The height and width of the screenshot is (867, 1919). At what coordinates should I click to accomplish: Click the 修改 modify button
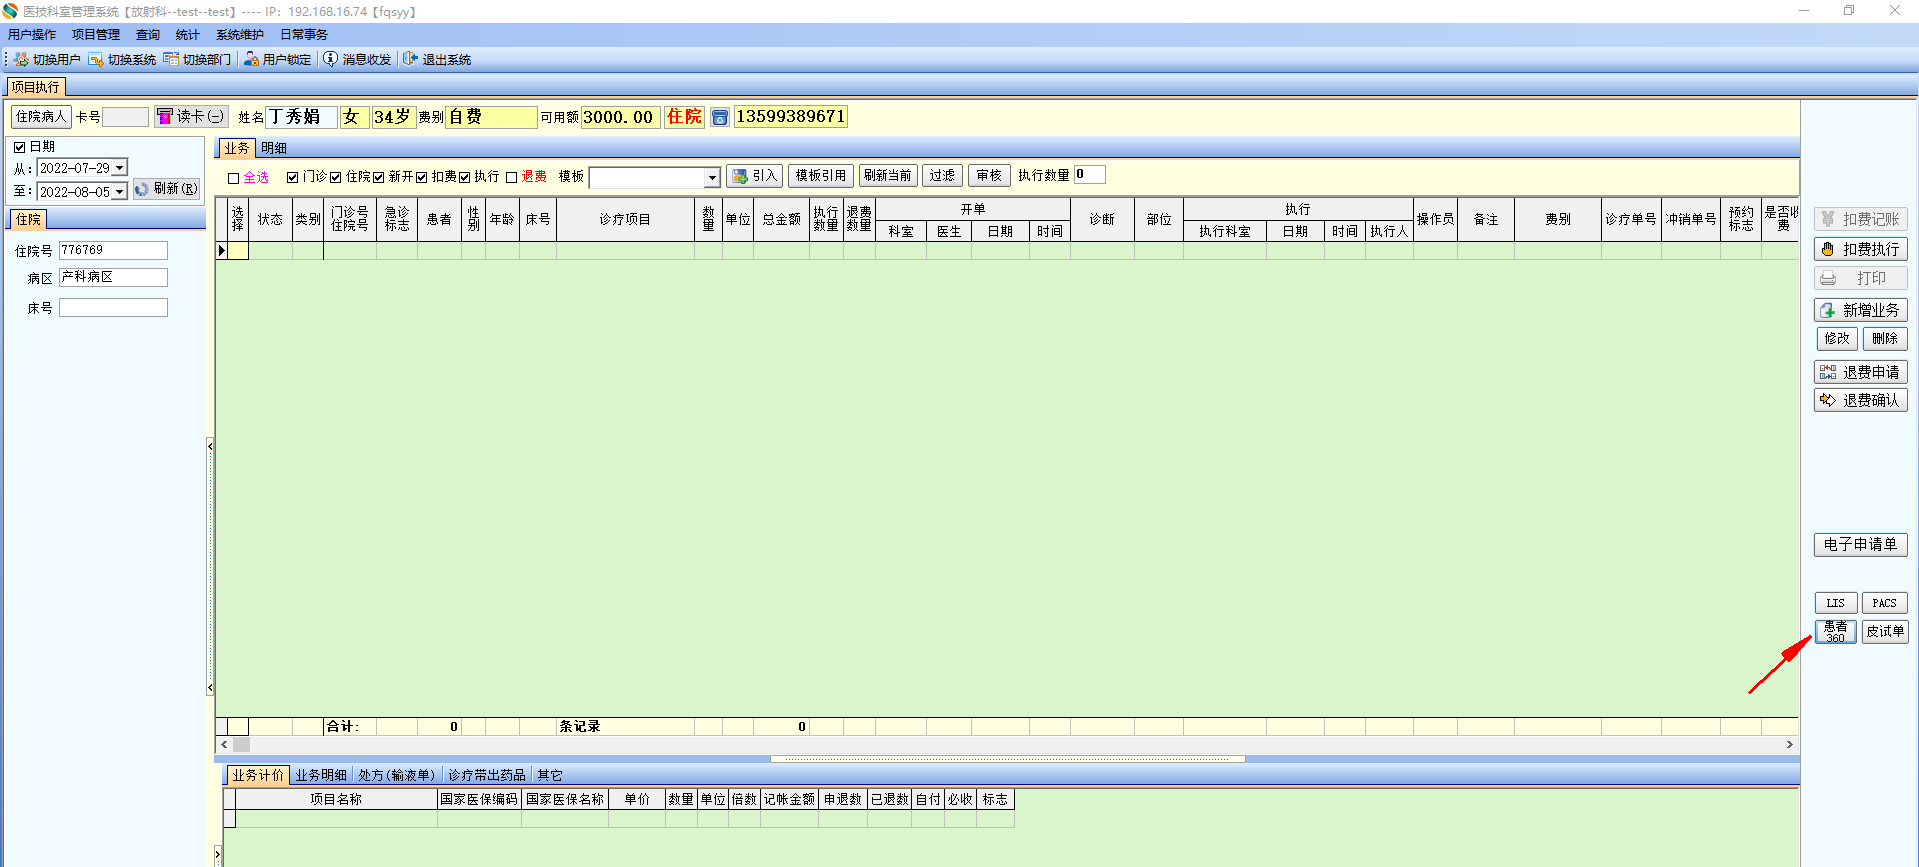tap(1837, 339)
